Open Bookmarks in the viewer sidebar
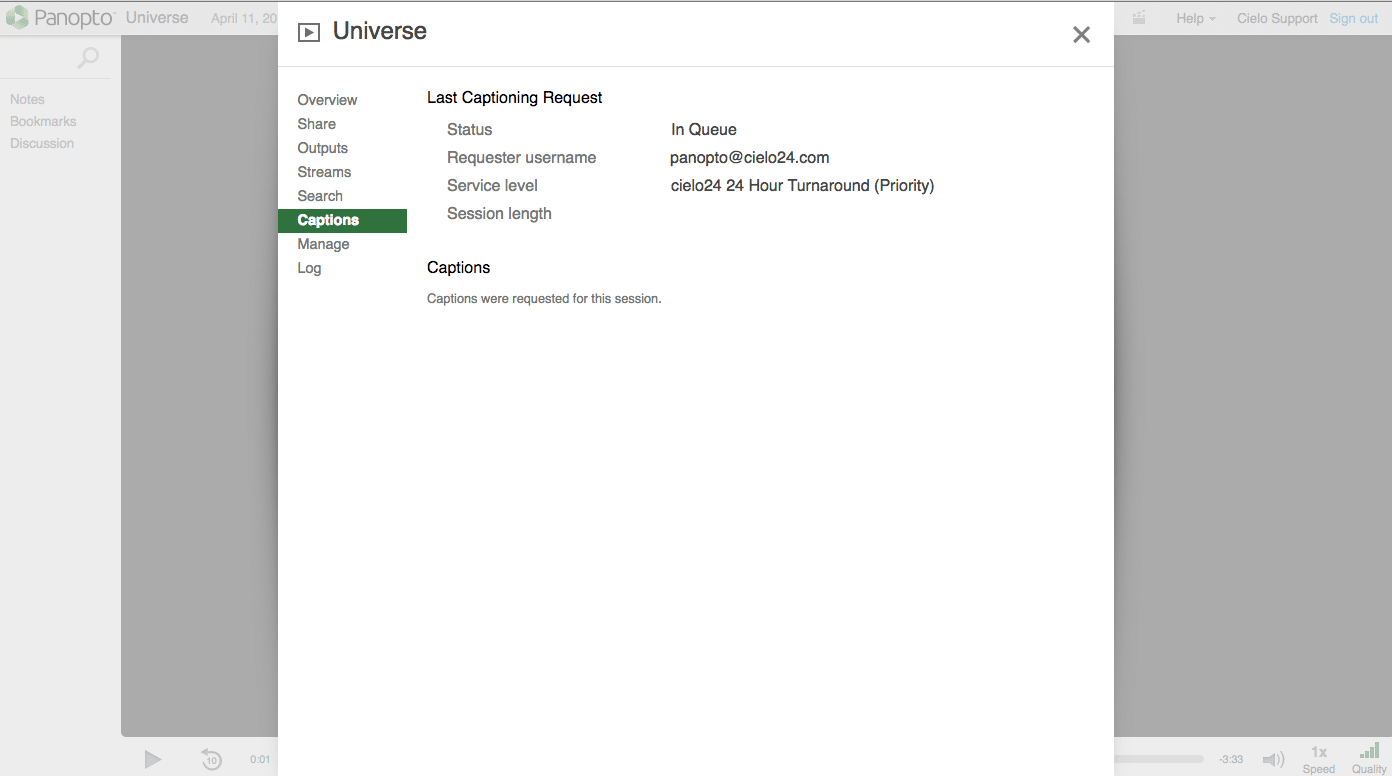This screenshot has height=776, width=1392. tap(43, 121)
